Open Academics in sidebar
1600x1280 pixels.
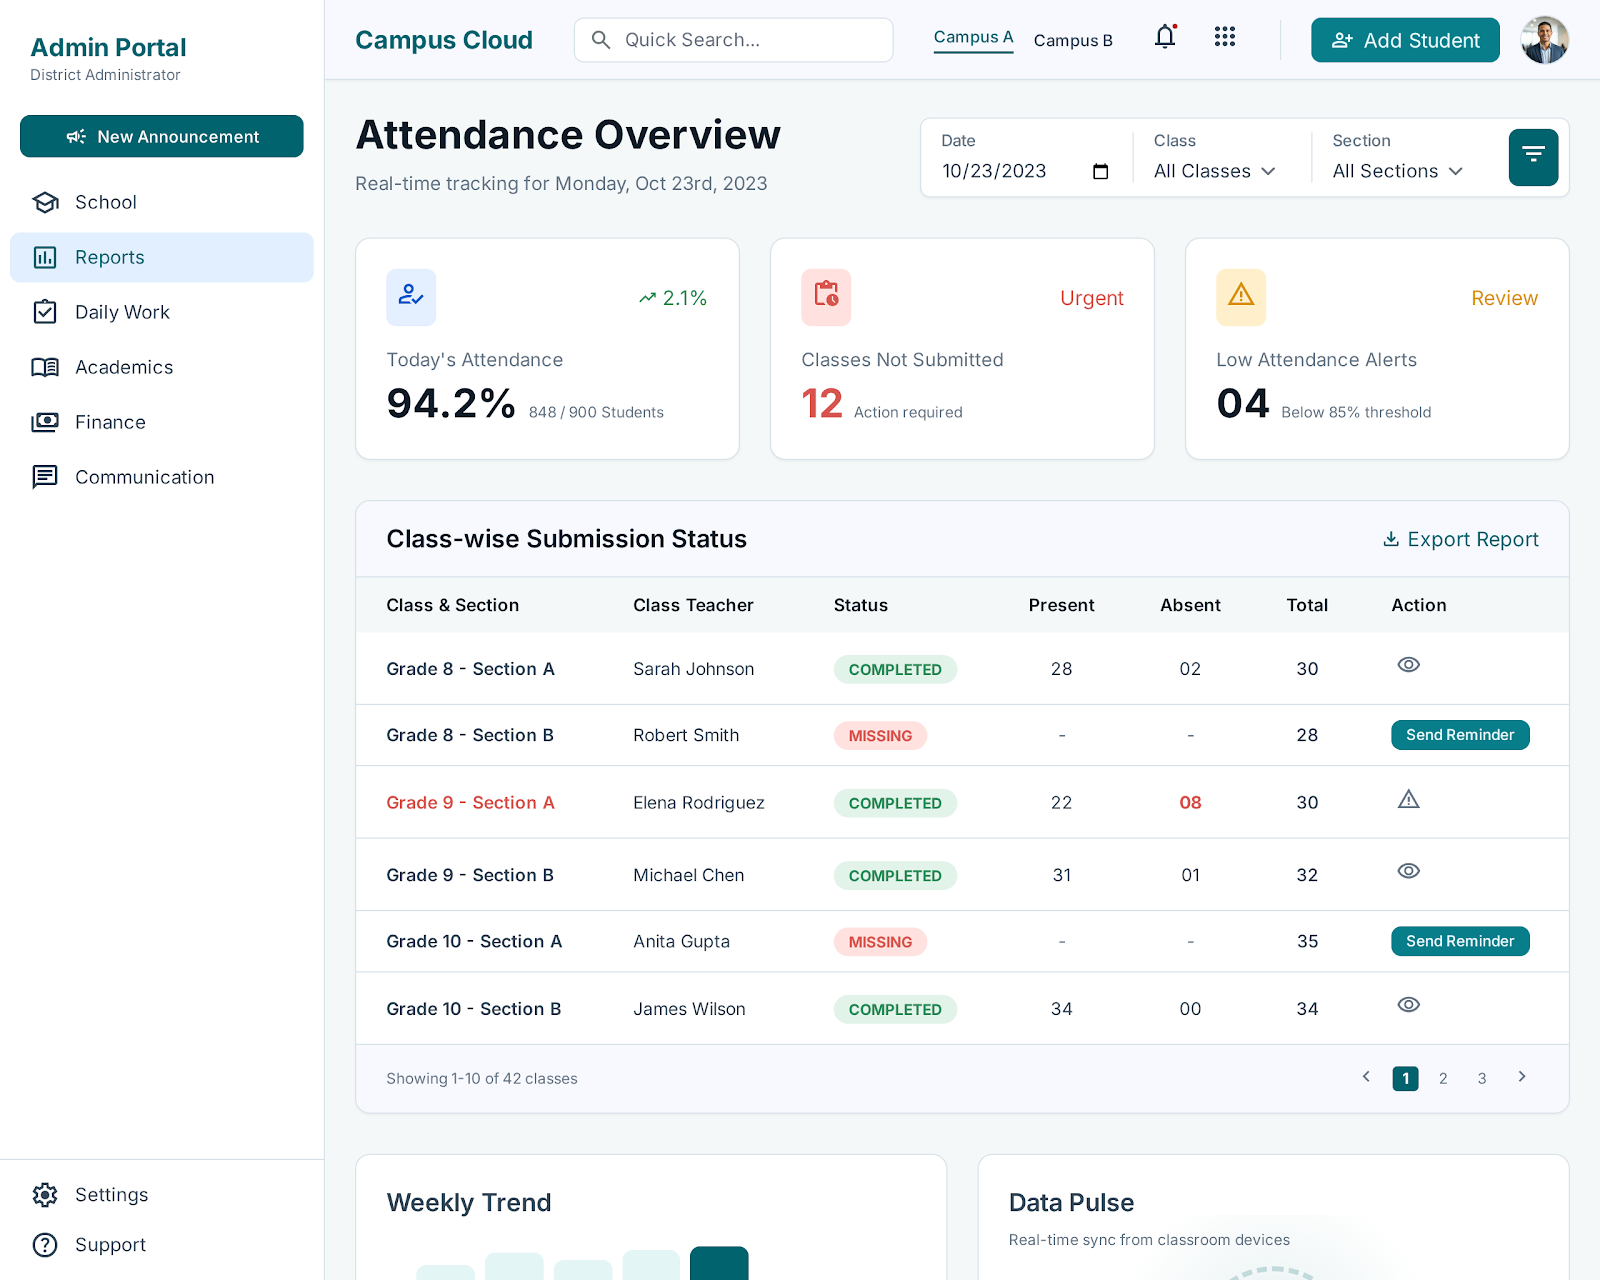coord(162,367)
